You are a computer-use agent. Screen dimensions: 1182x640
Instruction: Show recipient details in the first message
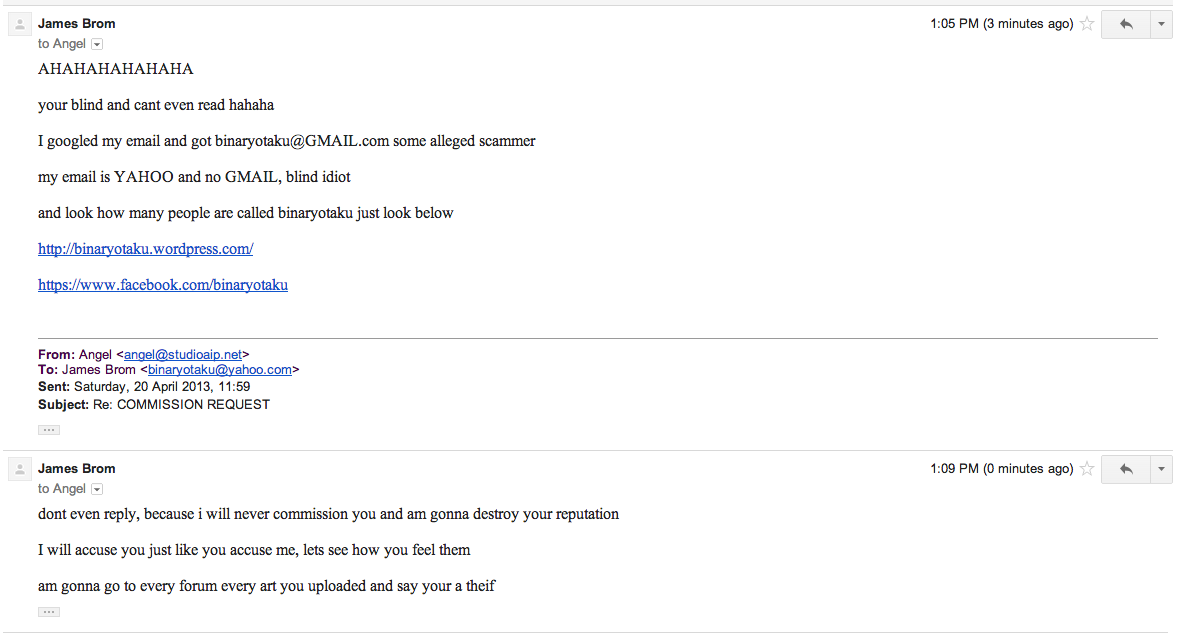pos(97,44)
